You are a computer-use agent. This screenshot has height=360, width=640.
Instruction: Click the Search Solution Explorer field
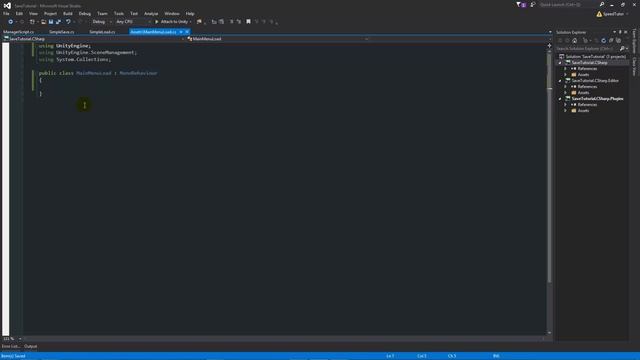[587, 49]
